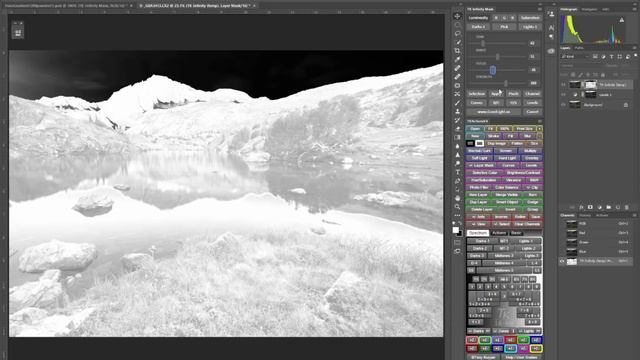The width and height of the screenshot is (640, 360).
Task: Select the Lasso tool
Action: pyautogui.click(x=458, y=33)
